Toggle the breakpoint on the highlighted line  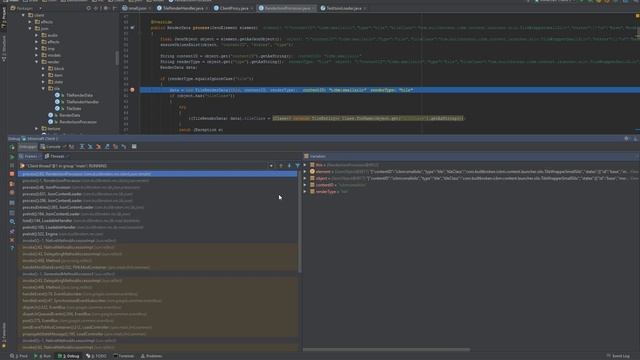(x=132, y=90)
